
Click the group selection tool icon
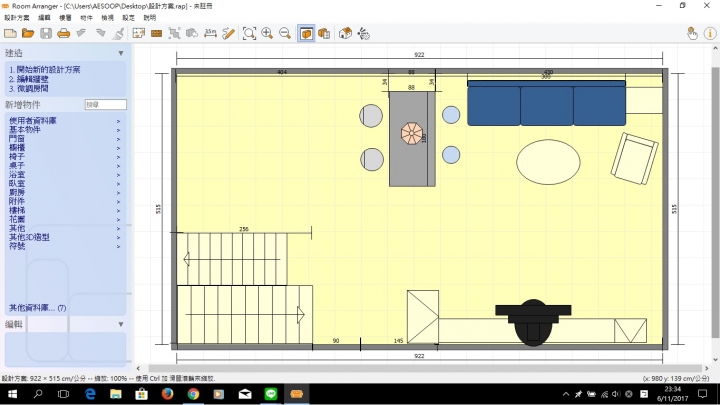(x=174, y=34)
